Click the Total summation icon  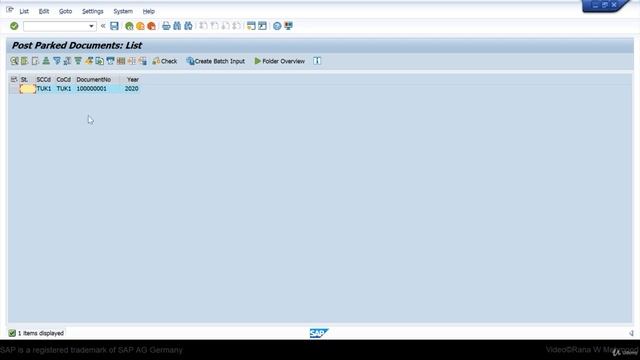click(67, 61)
